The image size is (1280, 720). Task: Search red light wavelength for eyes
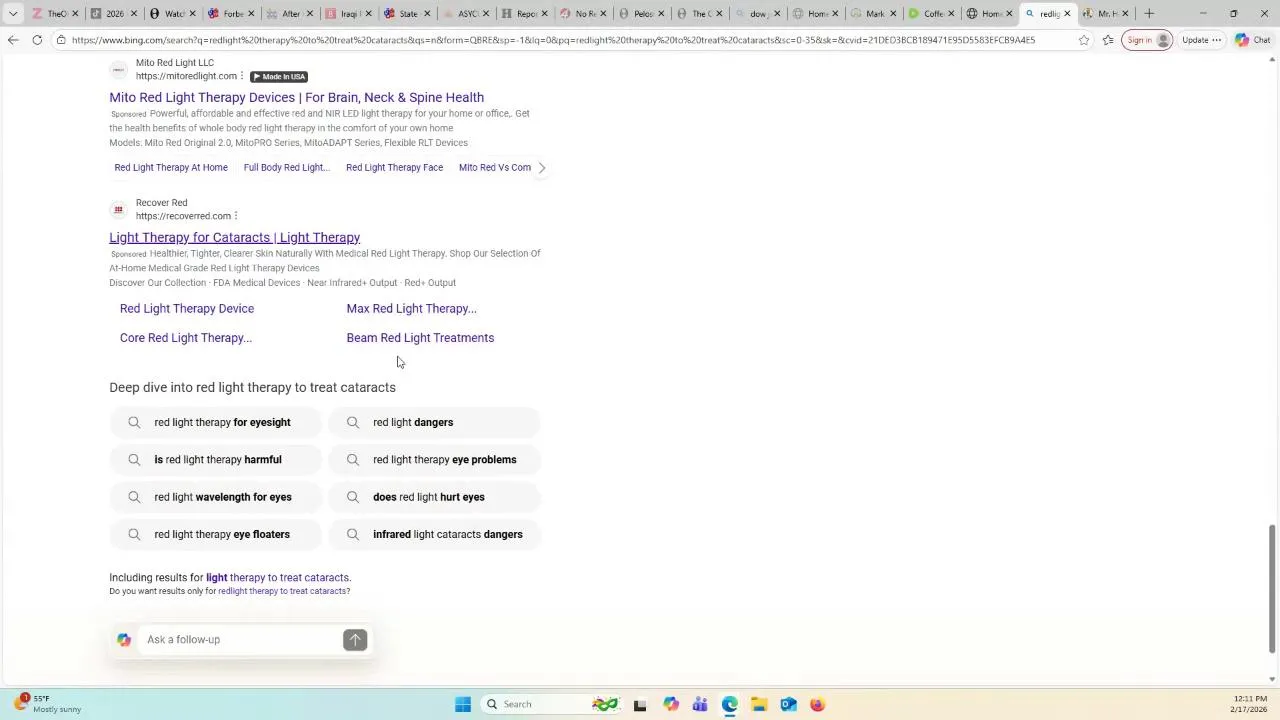click(216, 497)
